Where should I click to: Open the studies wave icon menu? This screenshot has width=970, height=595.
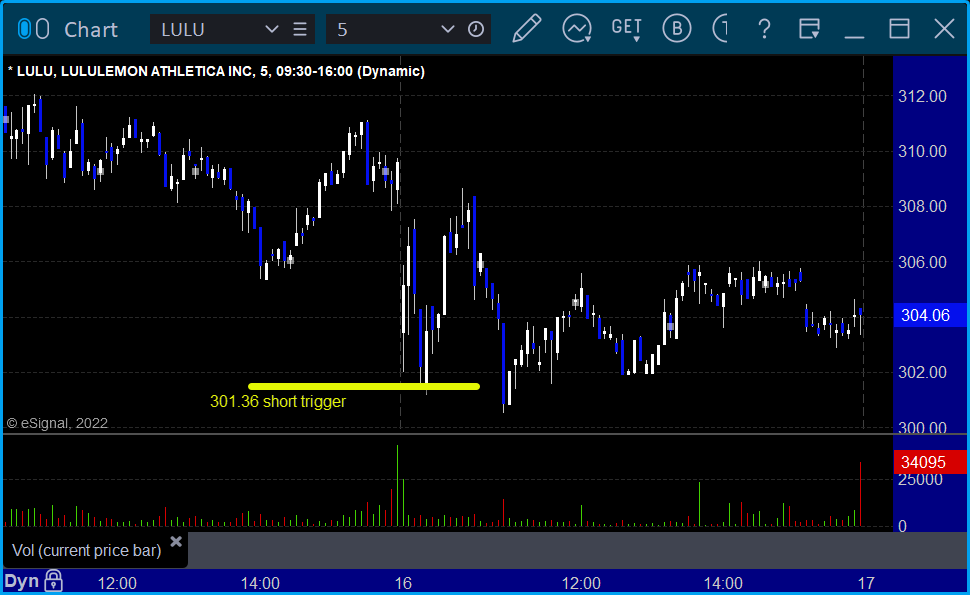click(x=577, y=28)
